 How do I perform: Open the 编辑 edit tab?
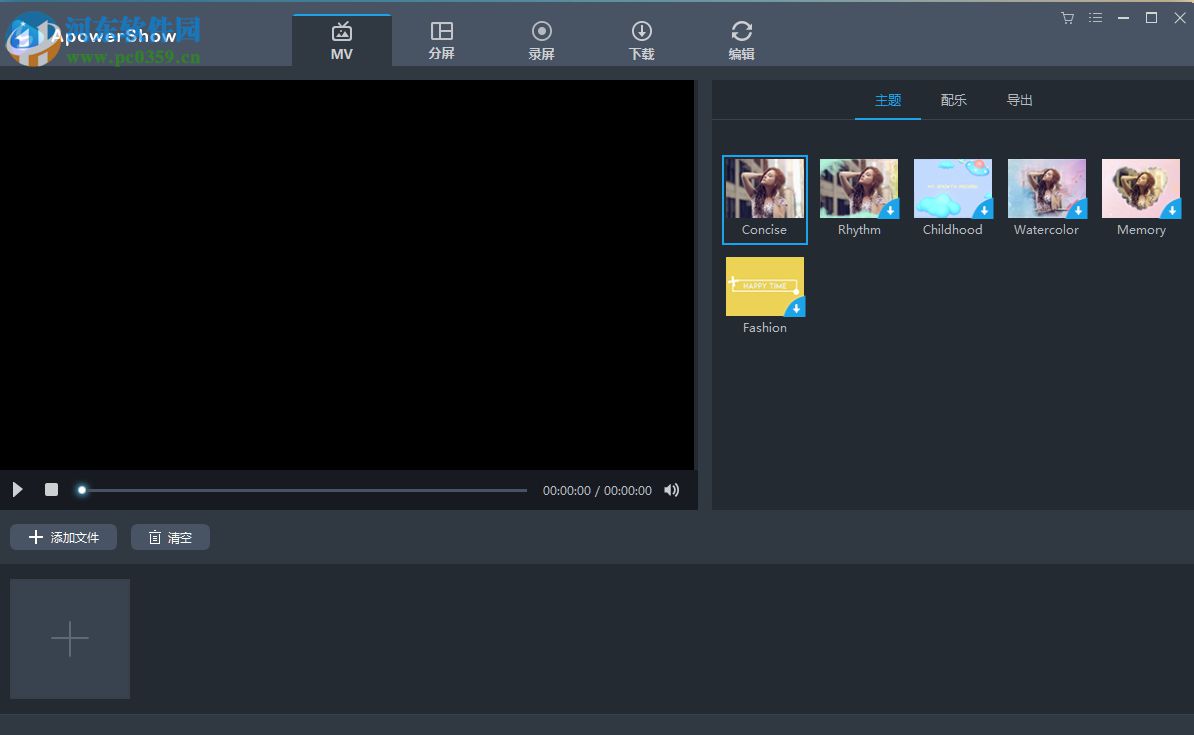point(741,40)
